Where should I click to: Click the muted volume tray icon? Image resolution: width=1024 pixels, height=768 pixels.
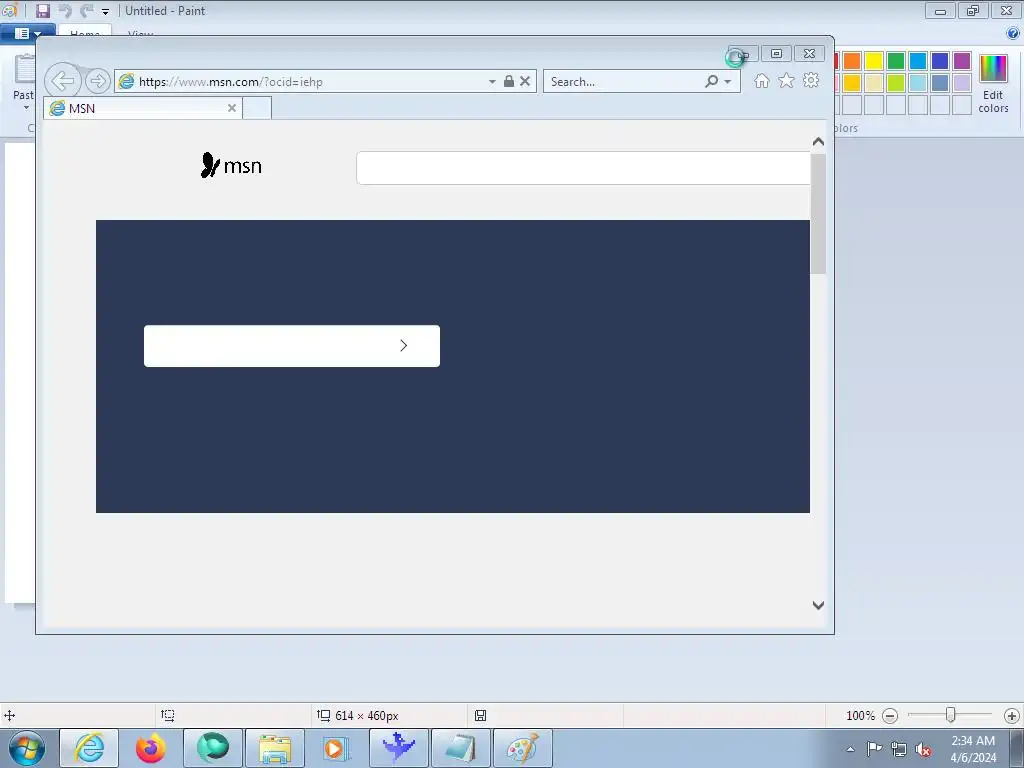click(x=923, y=749)
